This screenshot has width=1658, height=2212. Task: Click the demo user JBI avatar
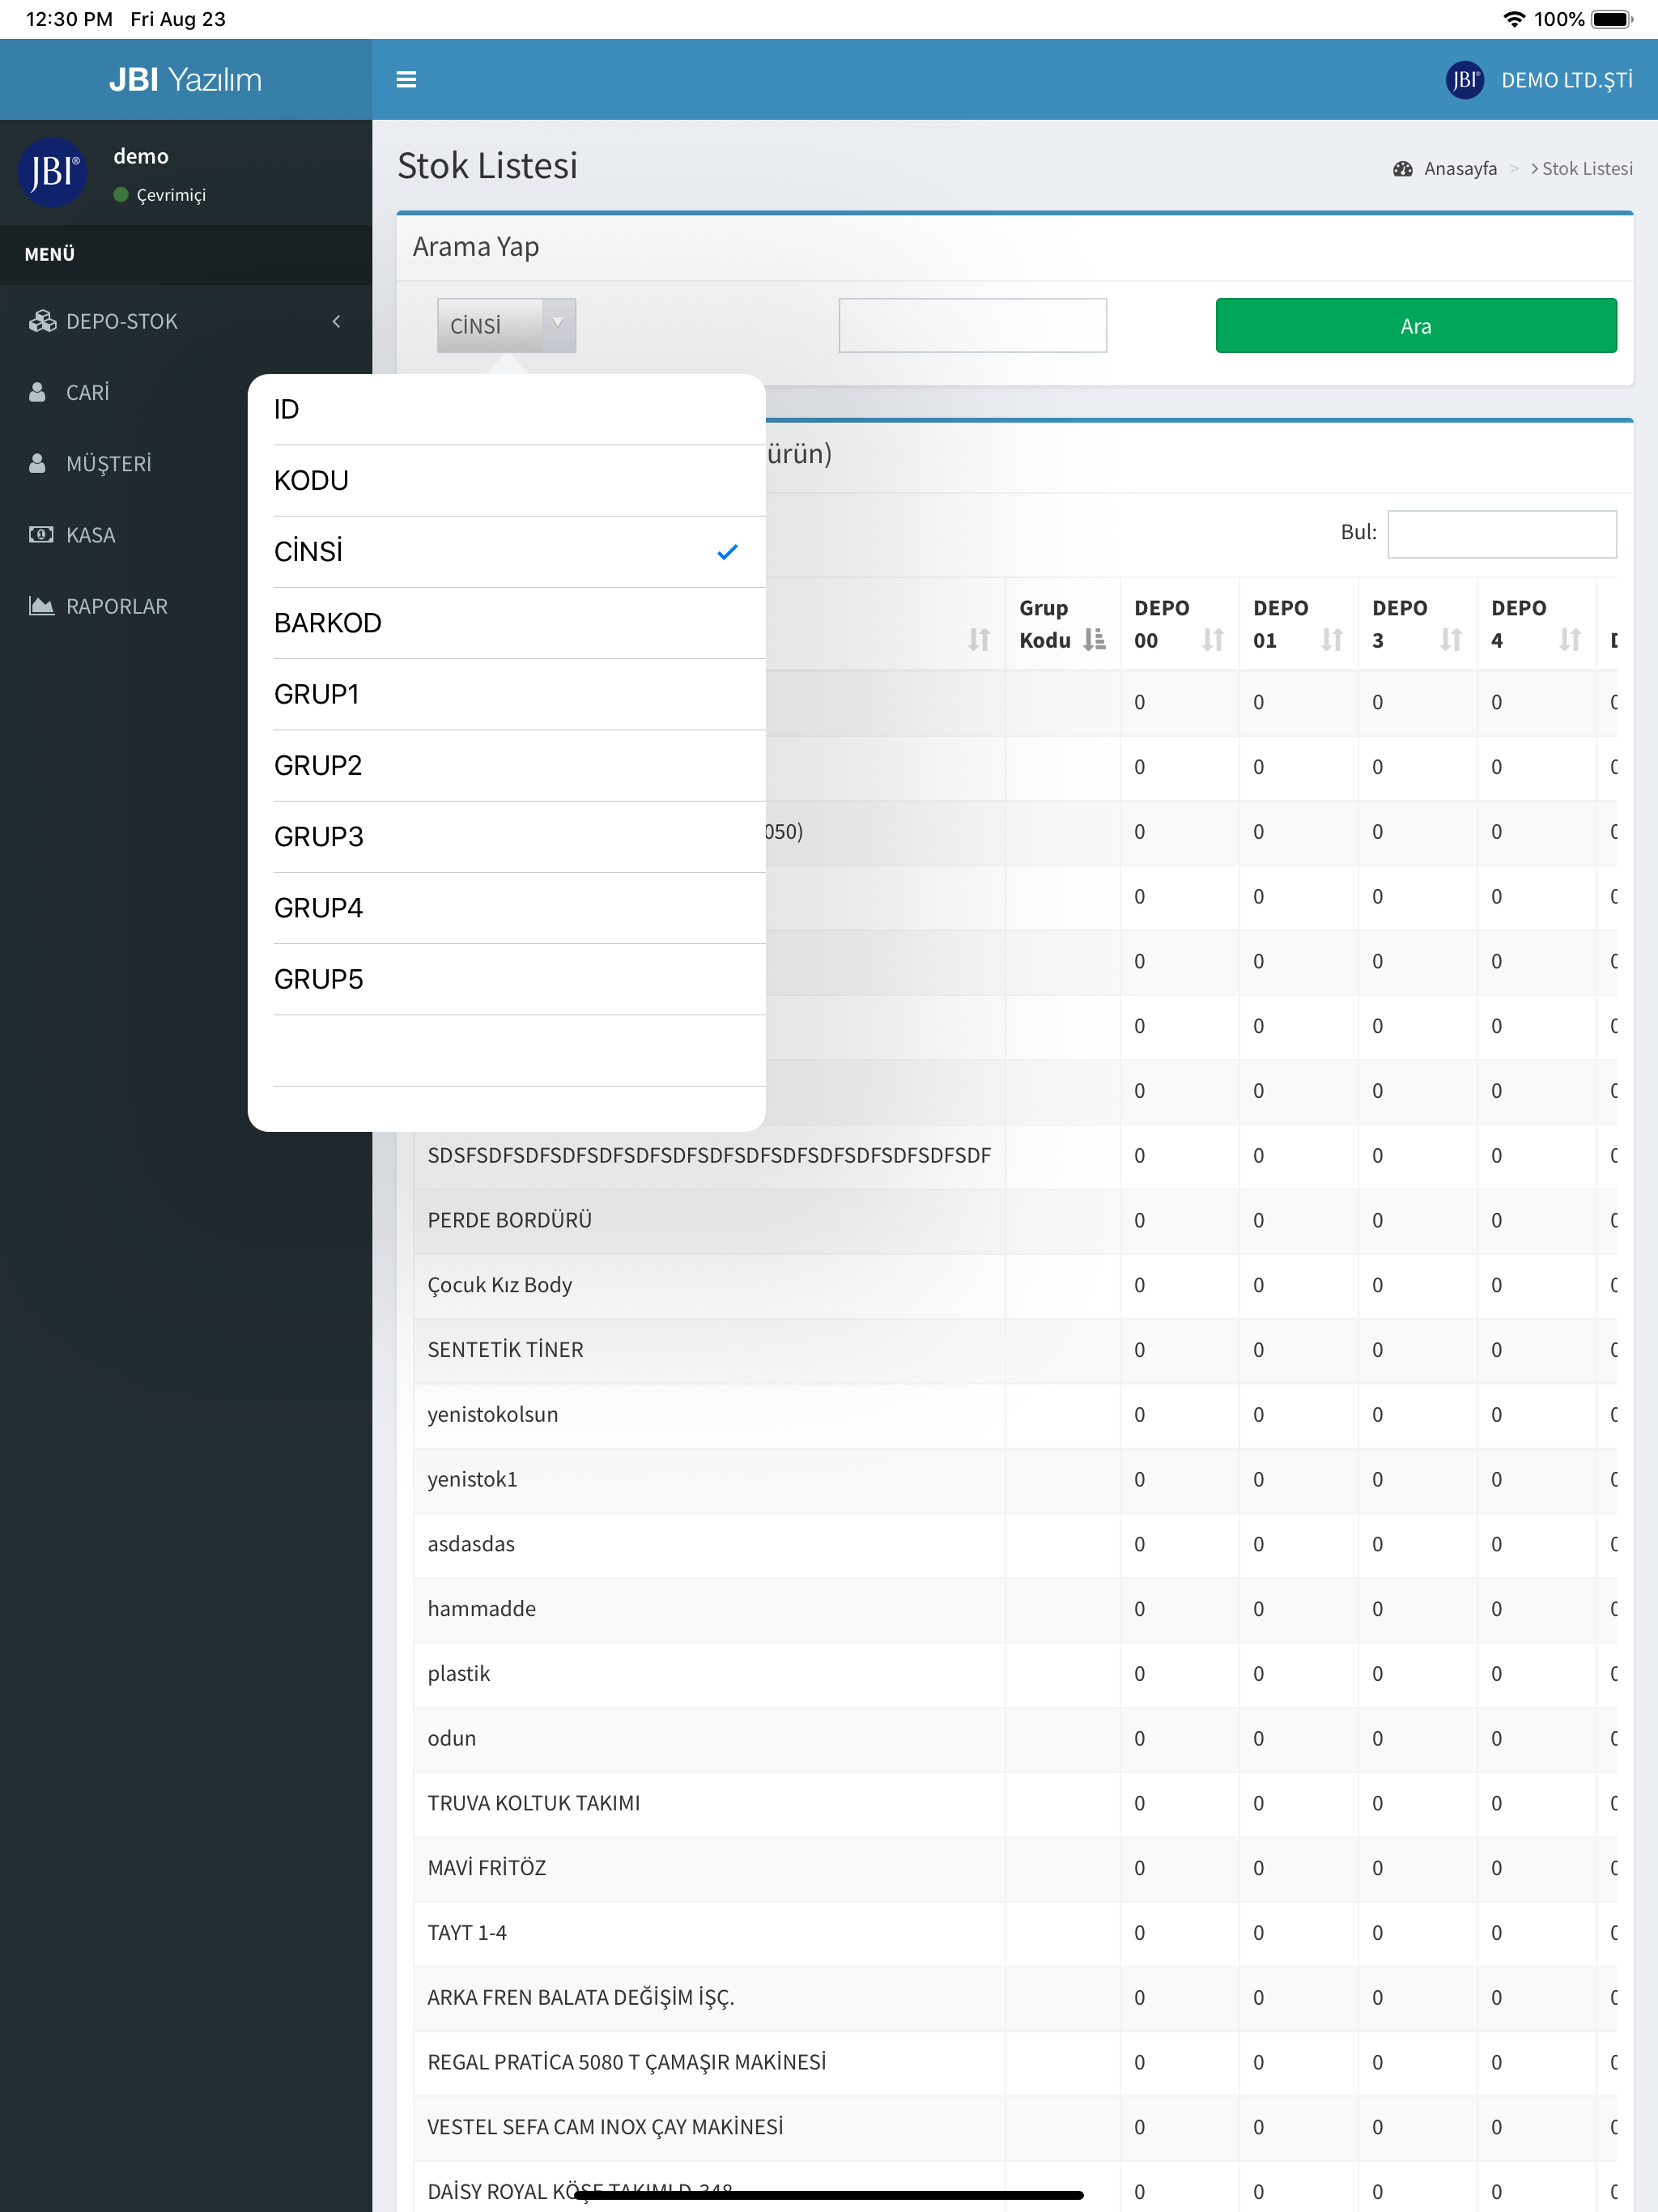pyautogui.click(x=53, y=172)
